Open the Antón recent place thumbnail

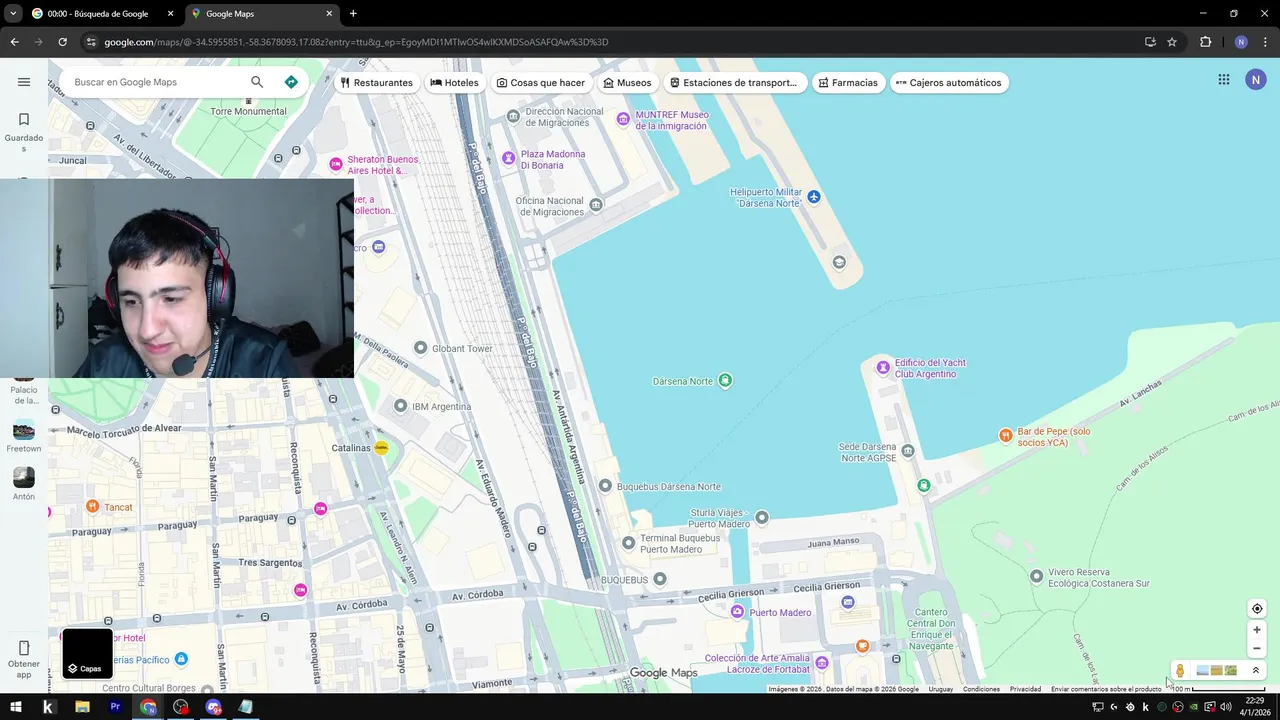coord(24,478)
